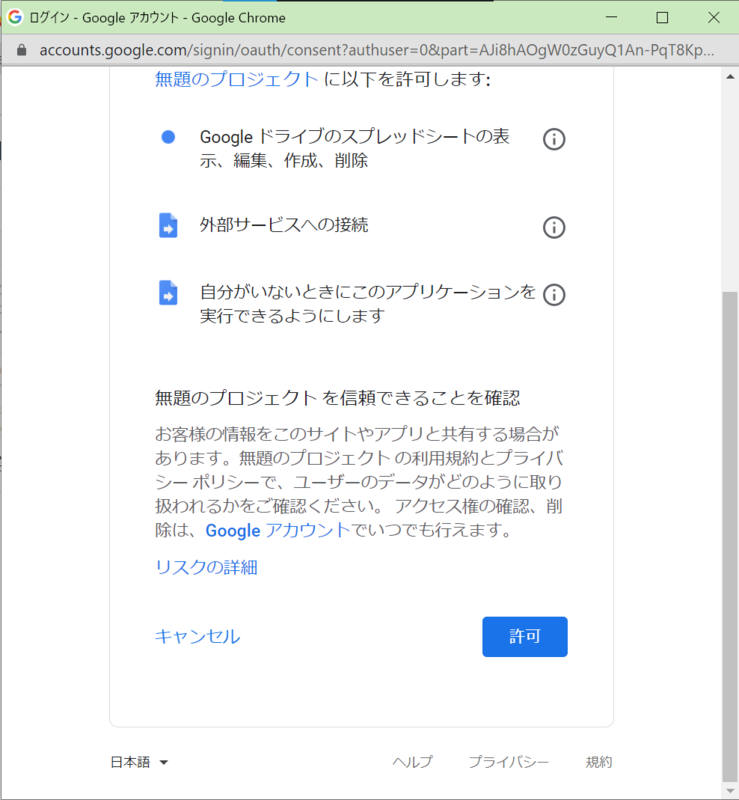Minimize the Chrome login window
The image size is (739, 800).
(x=611, y=17)
